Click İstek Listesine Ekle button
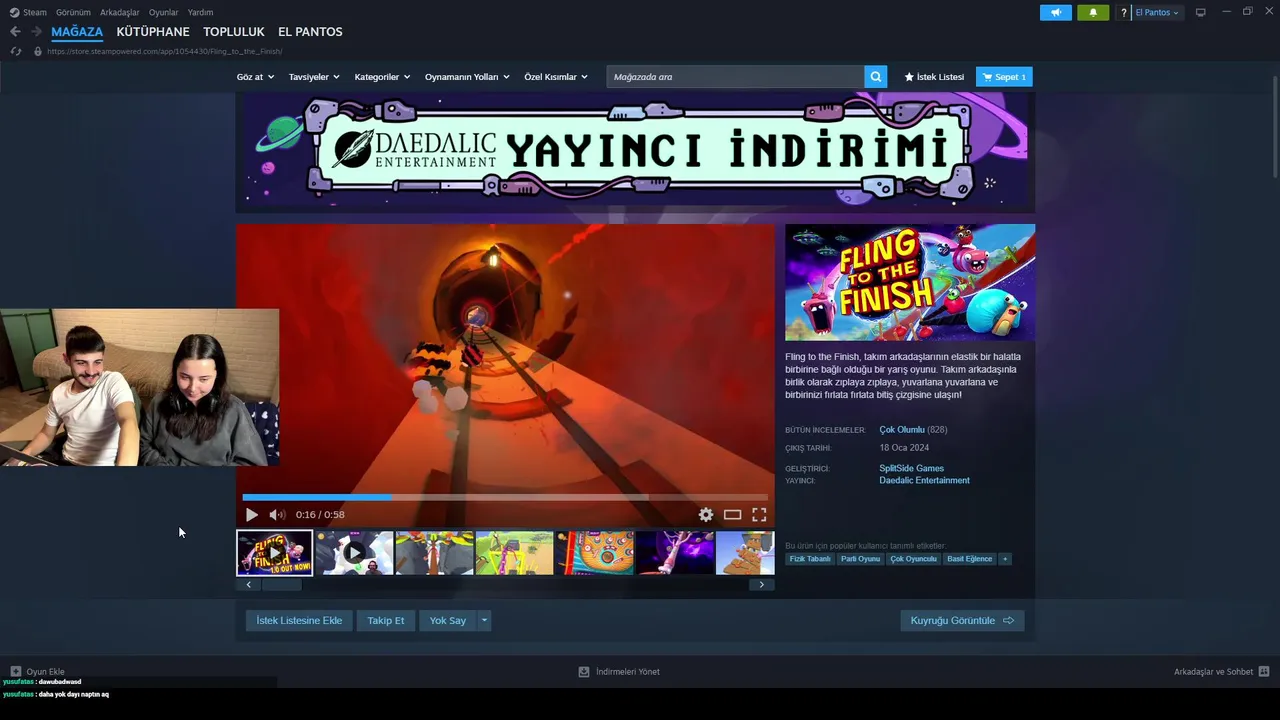Image resolution: width=1280 pixels, height=720 pixels. (299, 621)
